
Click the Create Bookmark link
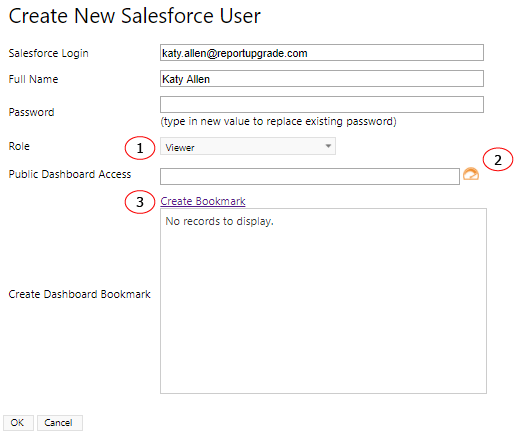pyautogui.click(x=203, y=201)
